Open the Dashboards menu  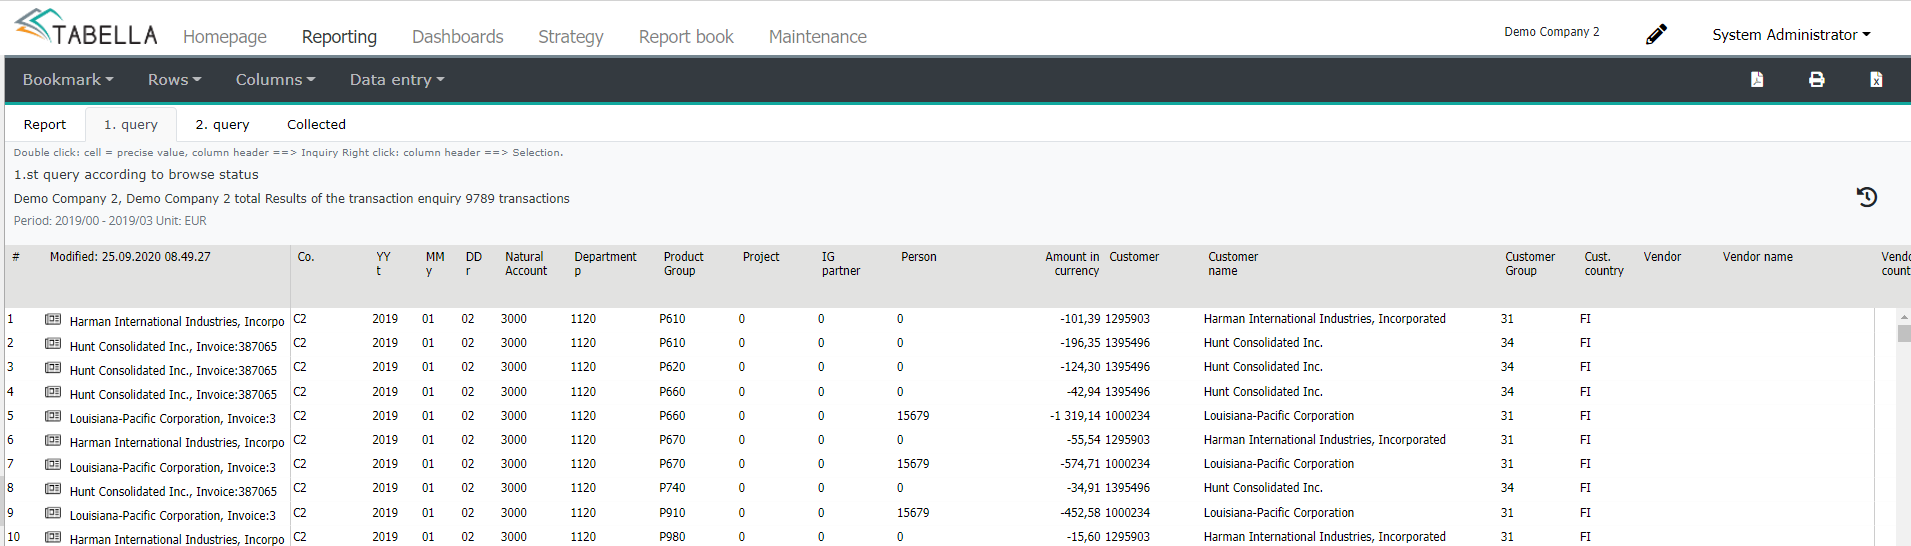tap(458, 37)
